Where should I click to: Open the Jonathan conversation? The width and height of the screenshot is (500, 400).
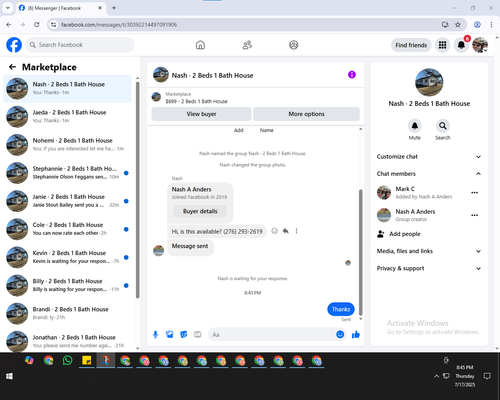click(68, 341)
